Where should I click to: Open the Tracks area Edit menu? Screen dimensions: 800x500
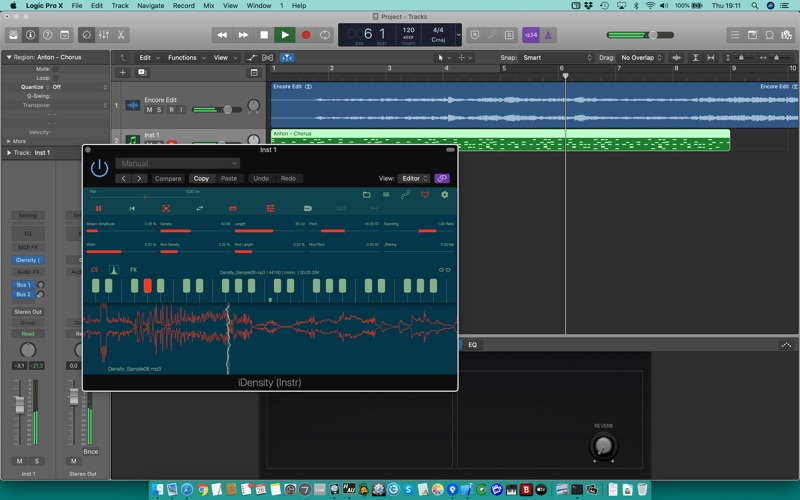149,58
